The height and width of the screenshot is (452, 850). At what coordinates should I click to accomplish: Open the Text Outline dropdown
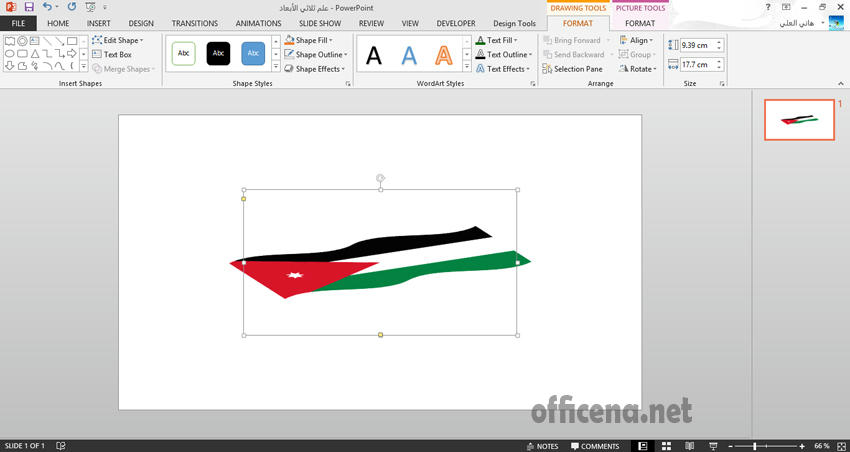coord(504,55)
